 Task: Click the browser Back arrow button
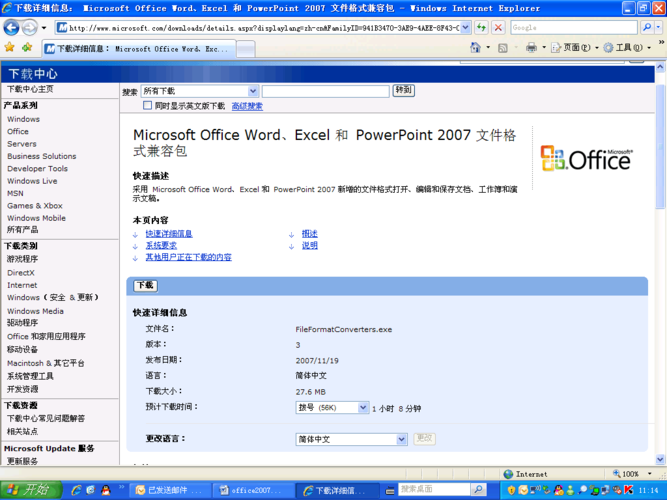pyautogui.click(x=12, y=28)
